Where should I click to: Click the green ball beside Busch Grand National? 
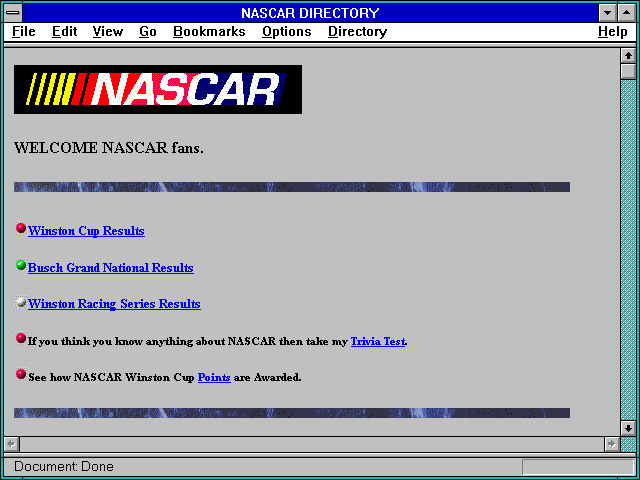coord(21,265)
